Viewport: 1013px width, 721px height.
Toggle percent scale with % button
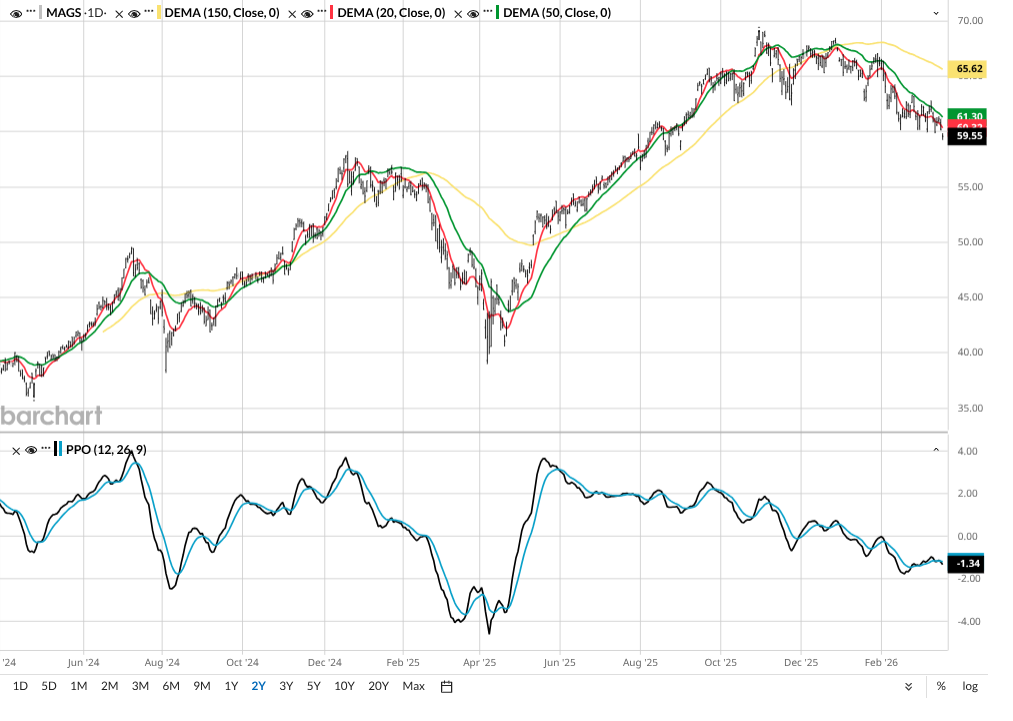(x=941, y=686)
